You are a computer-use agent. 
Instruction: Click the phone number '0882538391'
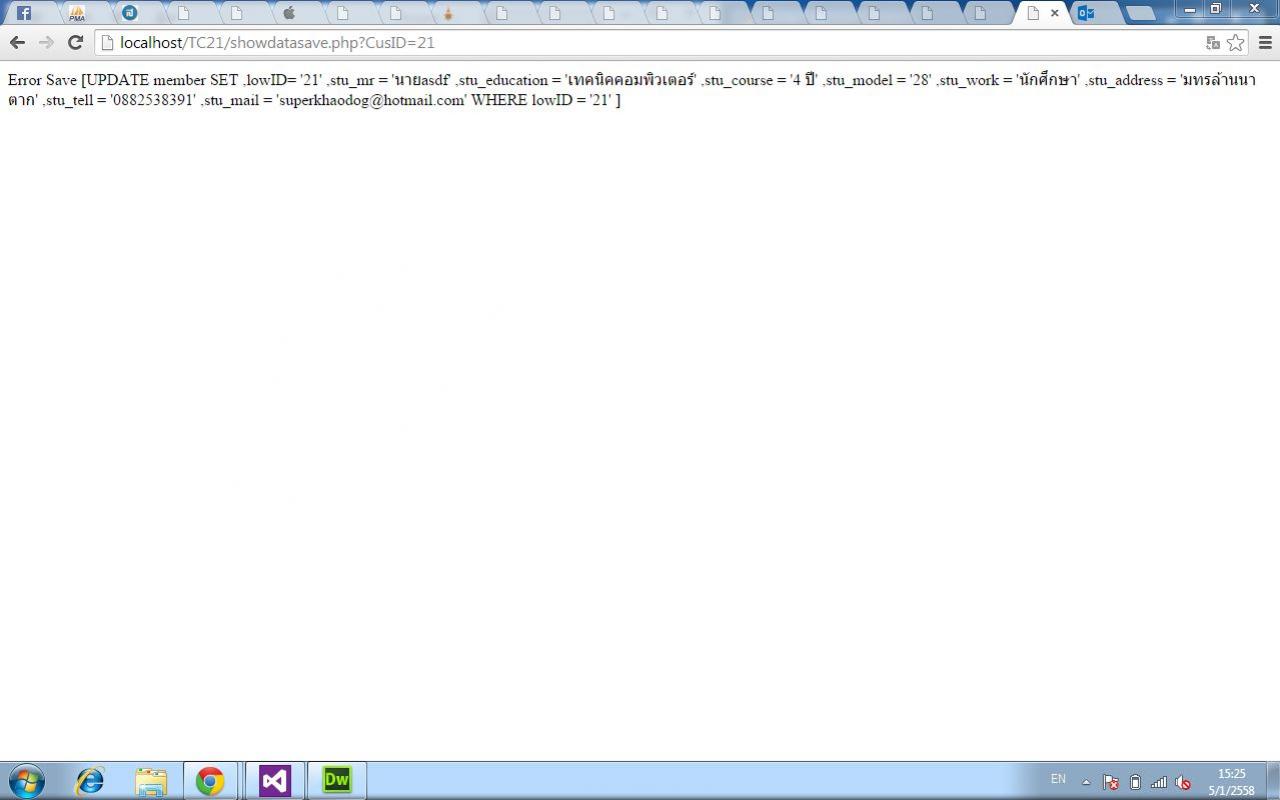(153, 100)
